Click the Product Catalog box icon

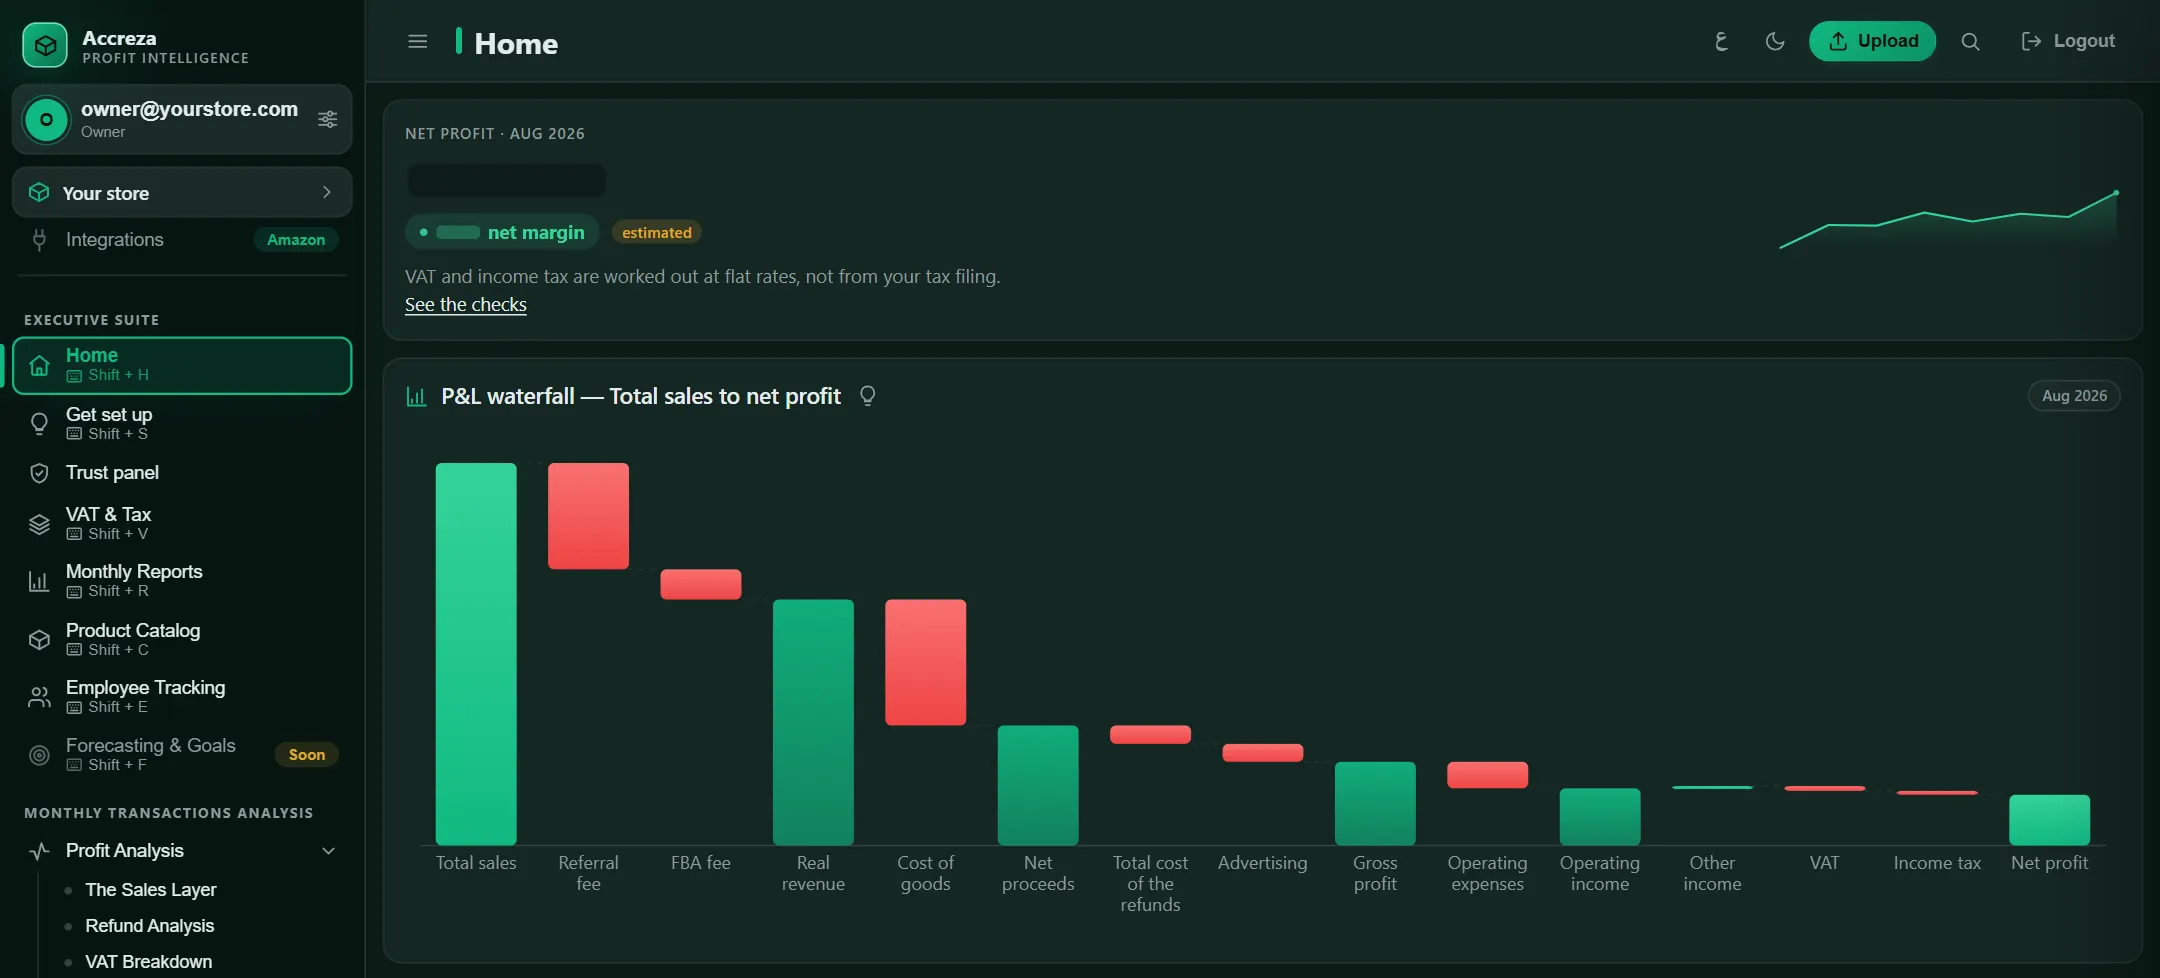click(x=39, y=640)
